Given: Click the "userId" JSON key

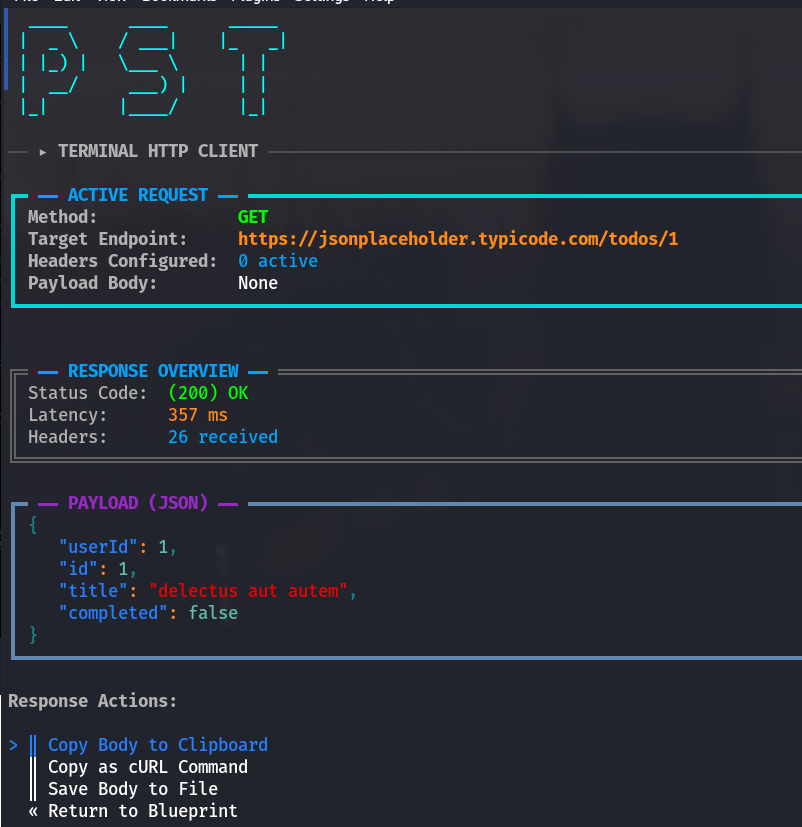Looking at the screenshot, I should [x=98, y=547].
